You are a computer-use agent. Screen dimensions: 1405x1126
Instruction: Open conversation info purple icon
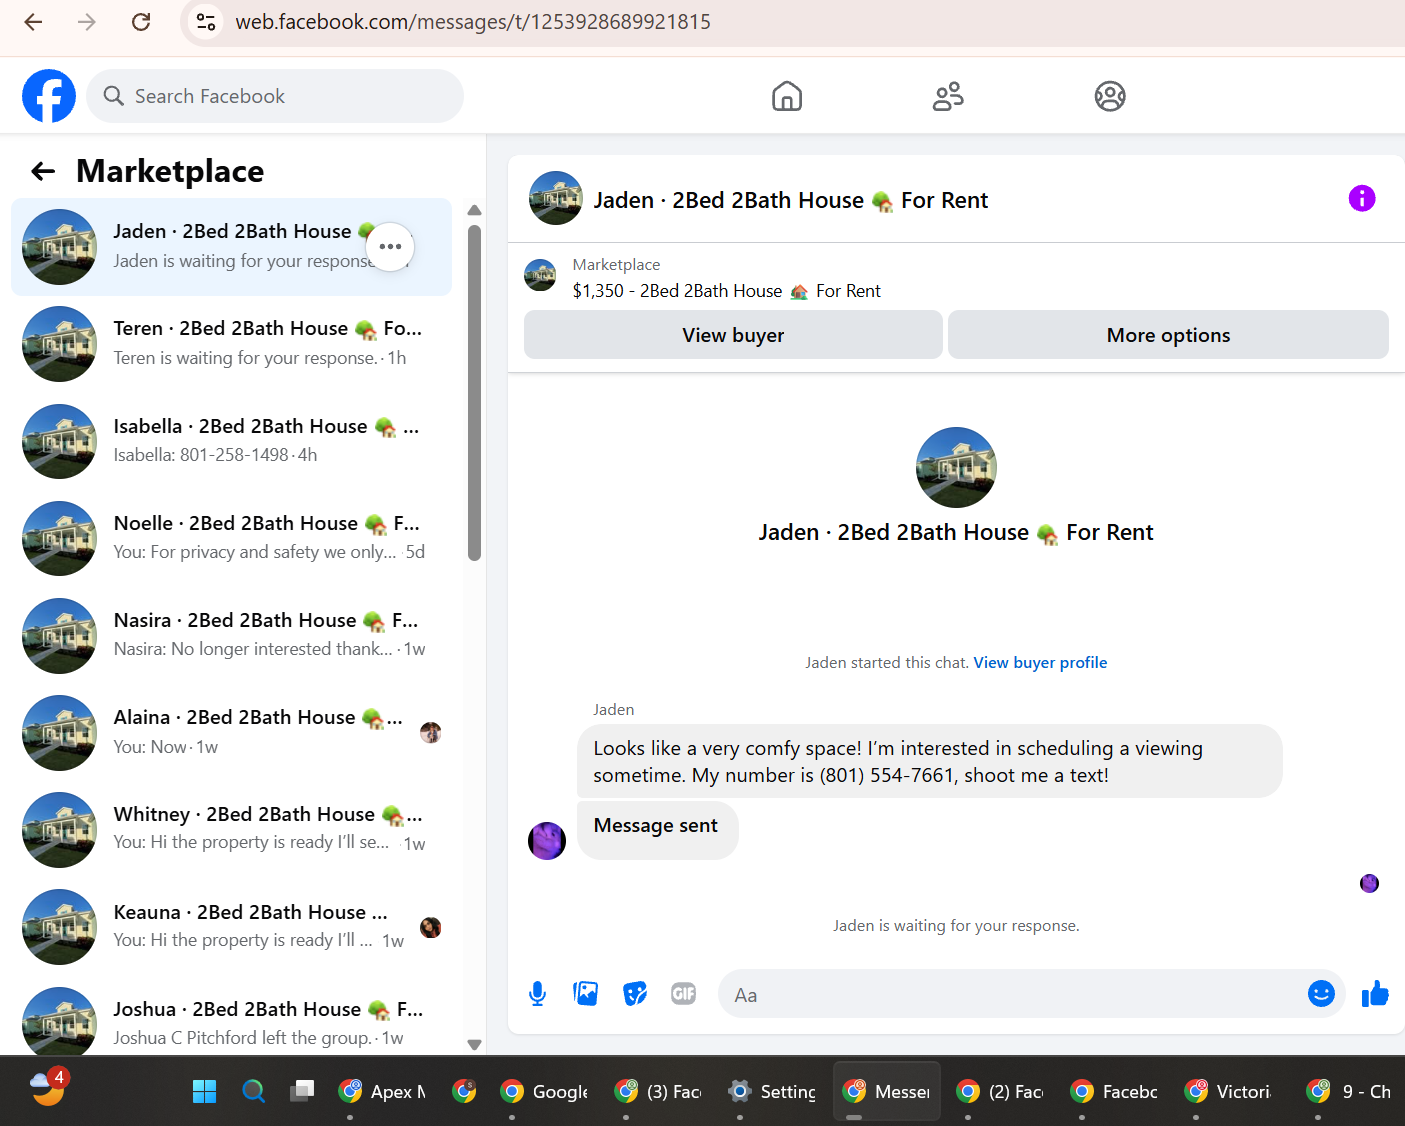[x=1362, y=198]
